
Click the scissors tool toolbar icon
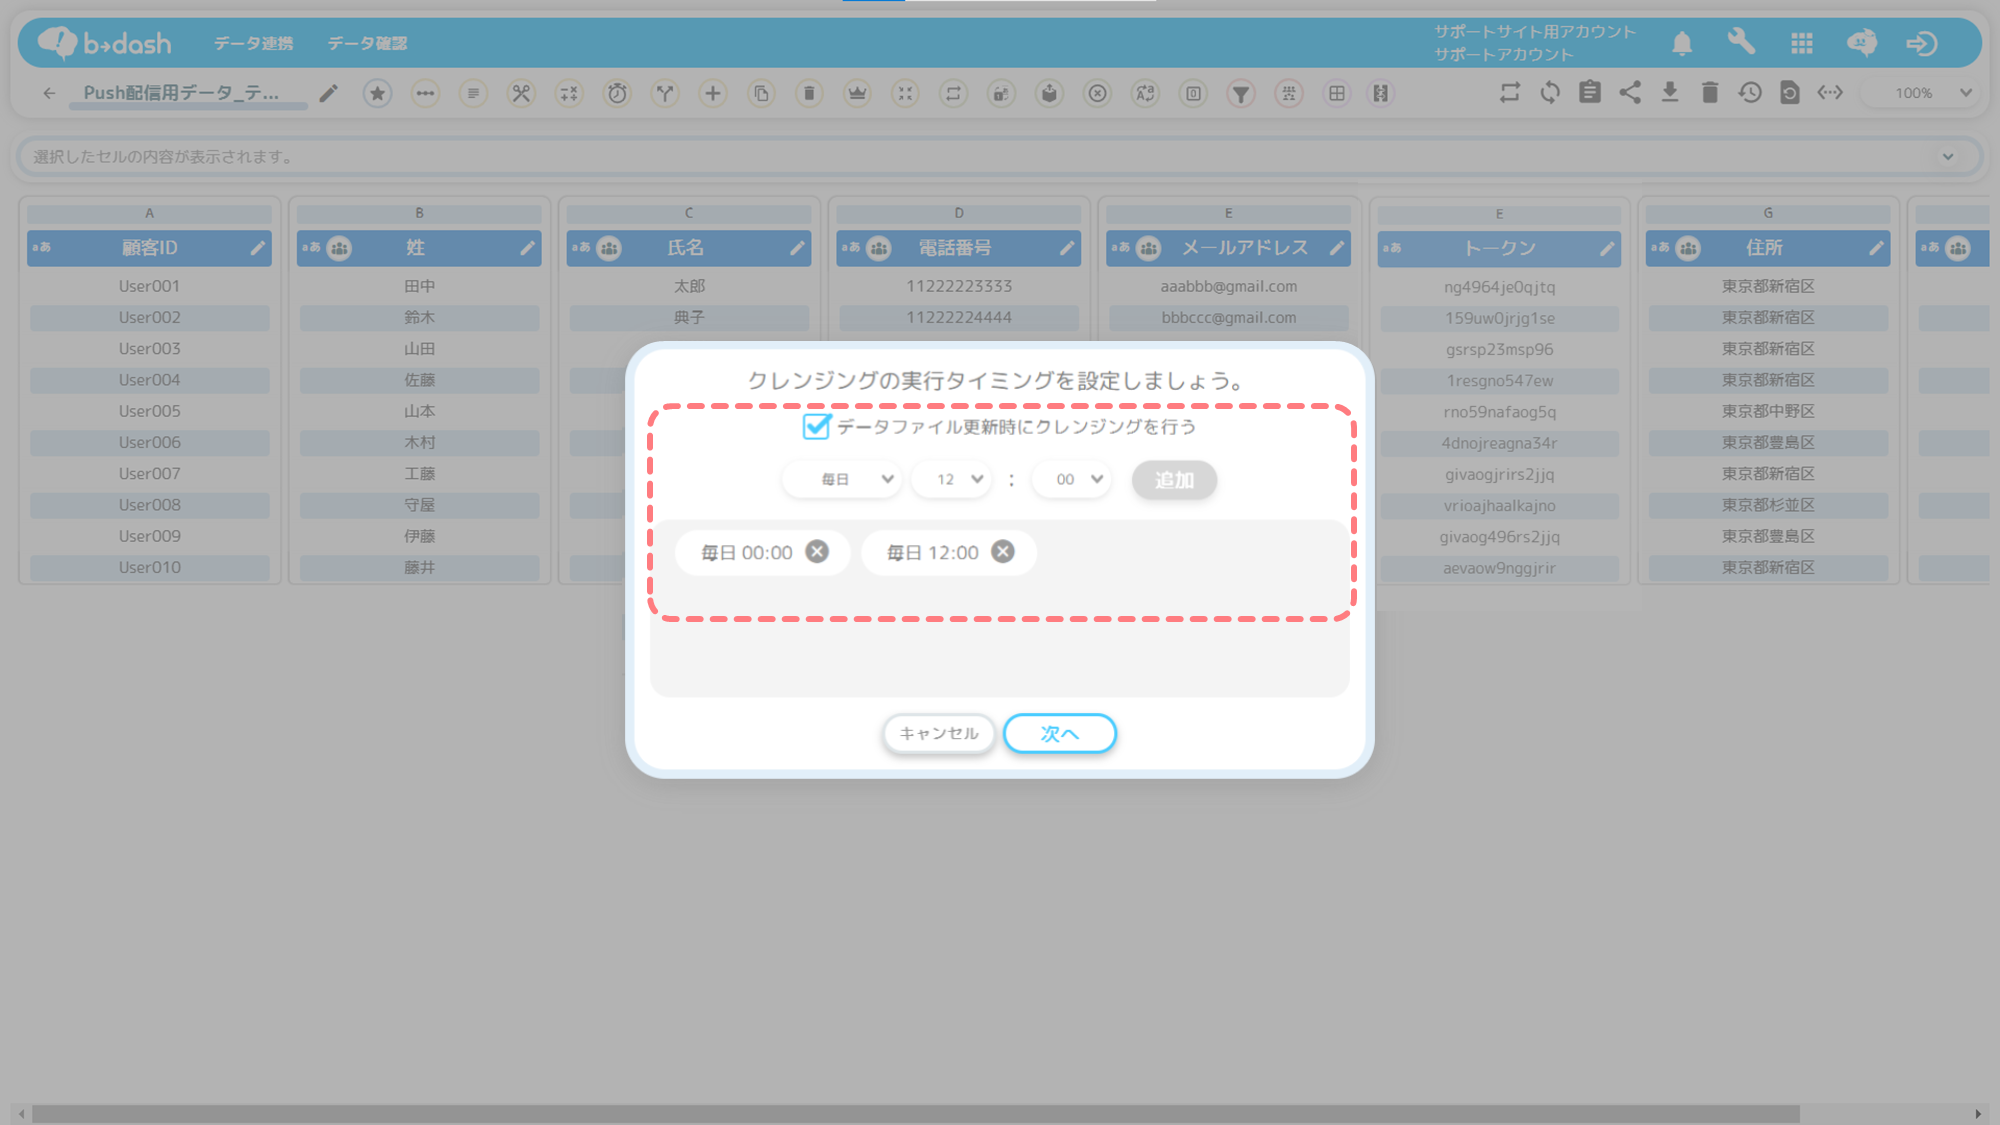(521, 93)
